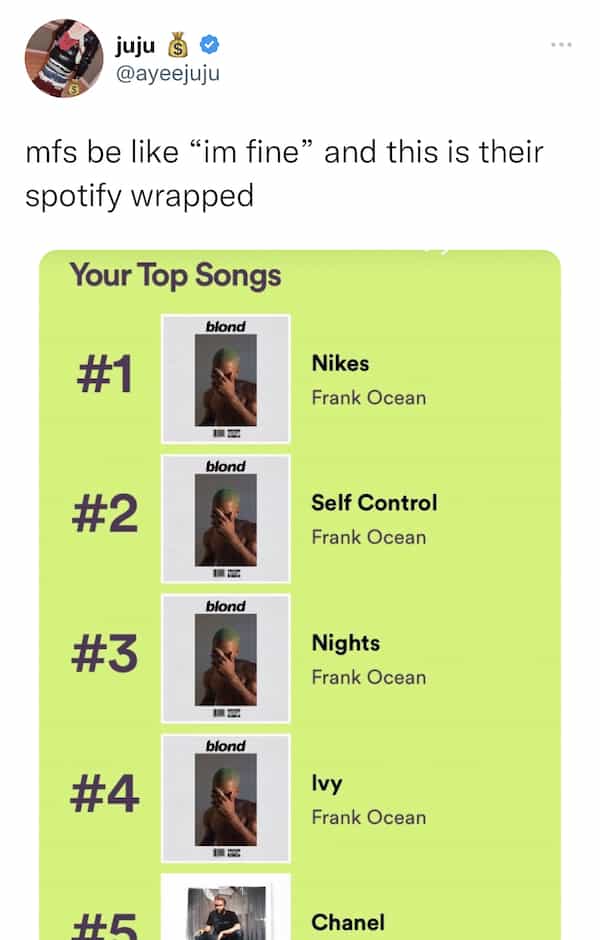Click the money bag emoji in username
Viewport: 600px width, 940px height.
(x=178, y=44)
